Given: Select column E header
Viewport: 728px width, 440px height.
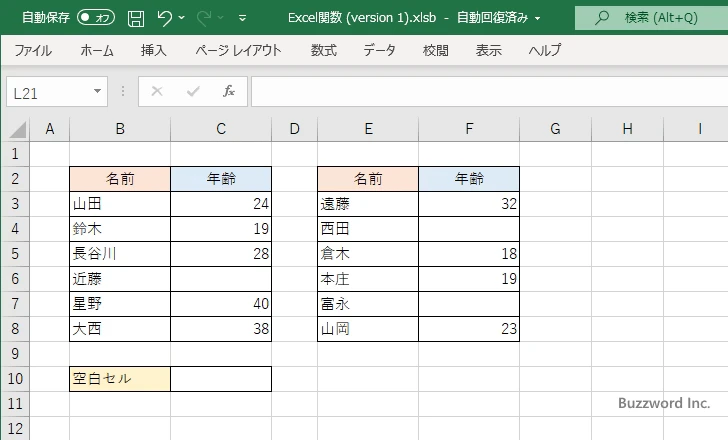Looking at the screenshot, I should point(368,129).
